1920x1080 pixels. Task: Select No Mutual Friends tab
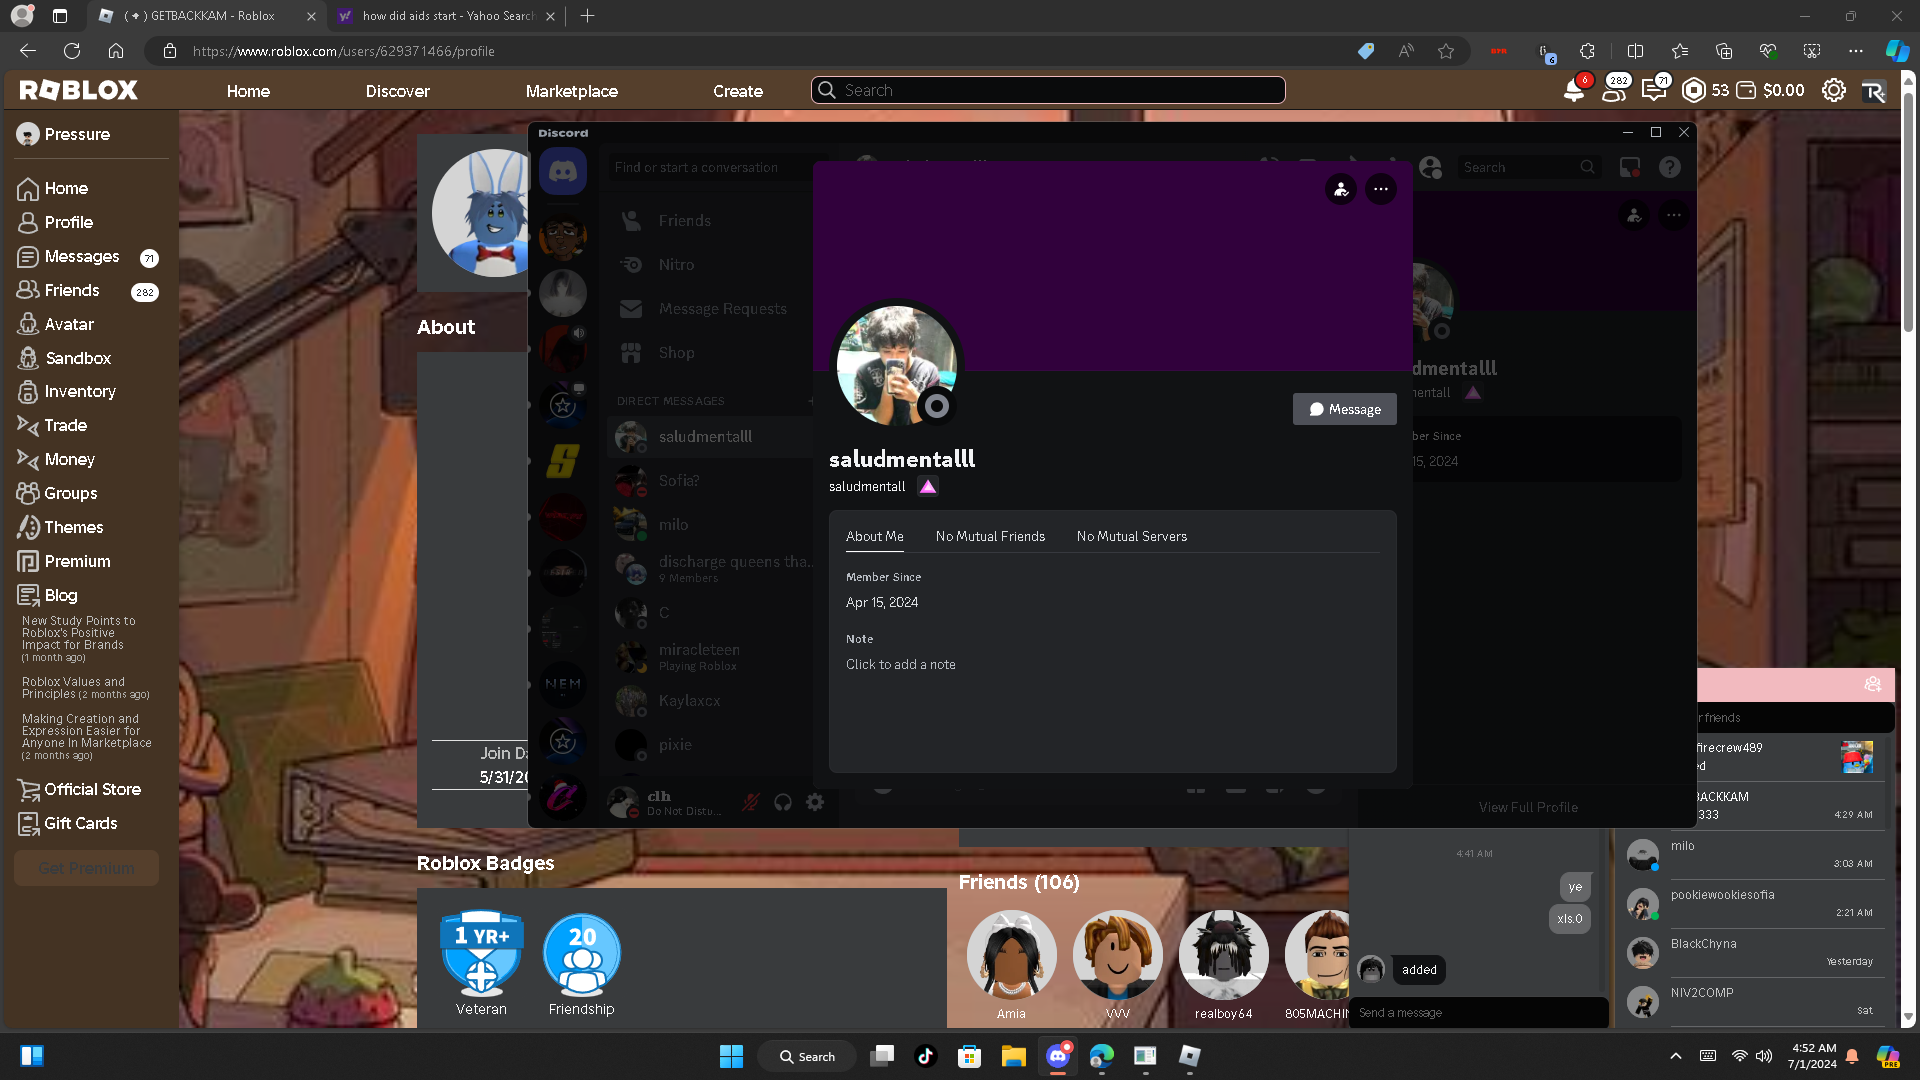990,537
